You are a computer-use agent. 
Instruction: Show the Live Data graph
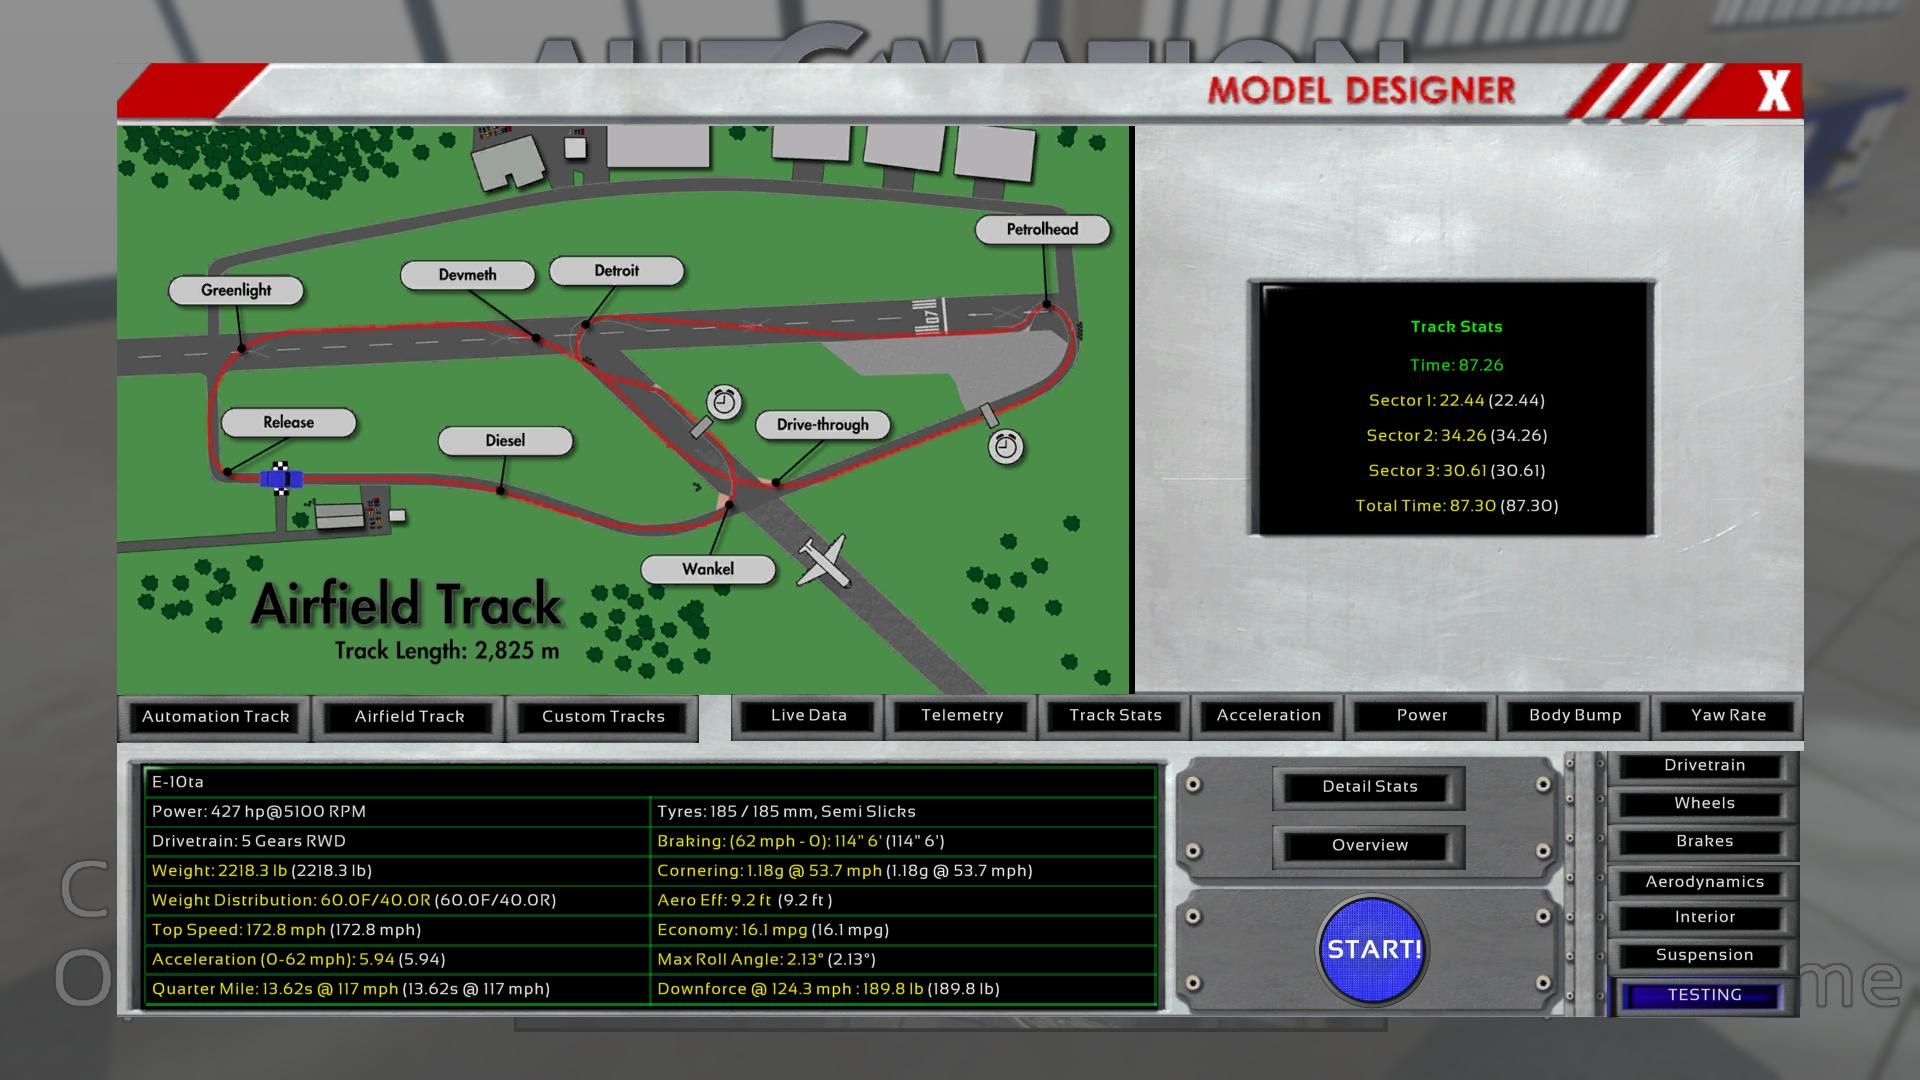coord(808,716)
